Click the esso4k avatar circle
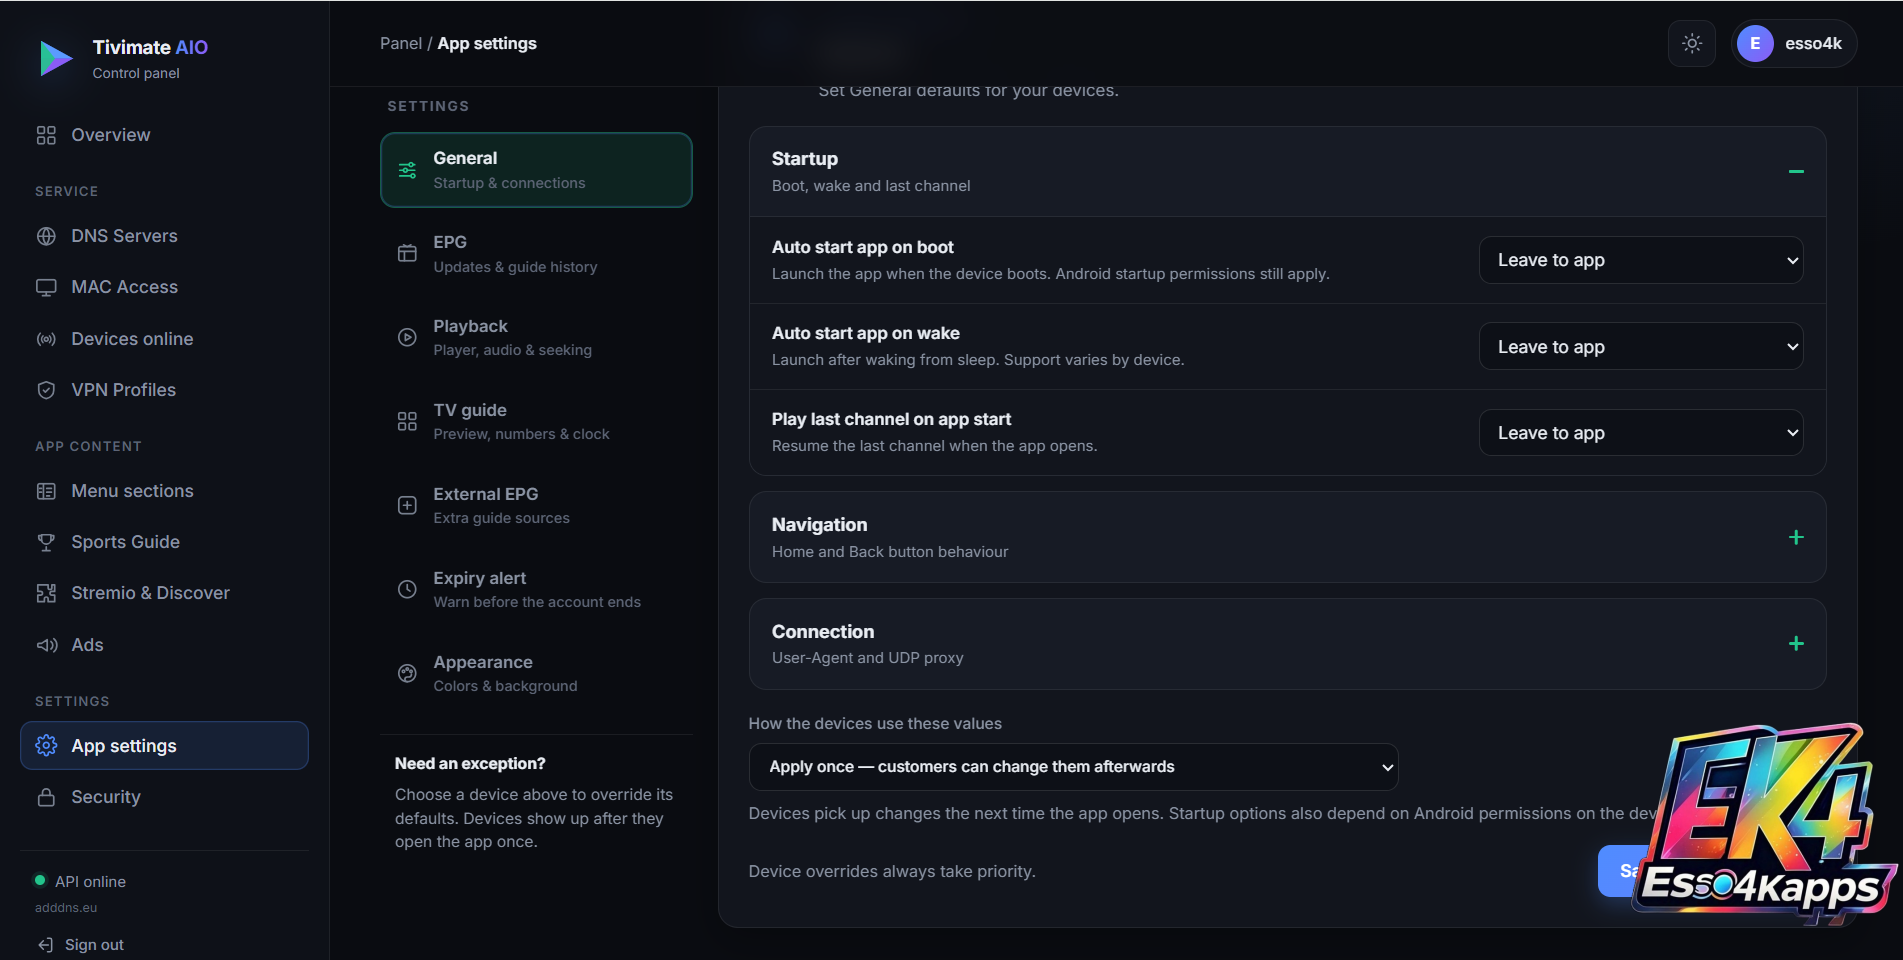This screenshot has height=960, width=1903. pyautogui.click(x=1755, y=44)
